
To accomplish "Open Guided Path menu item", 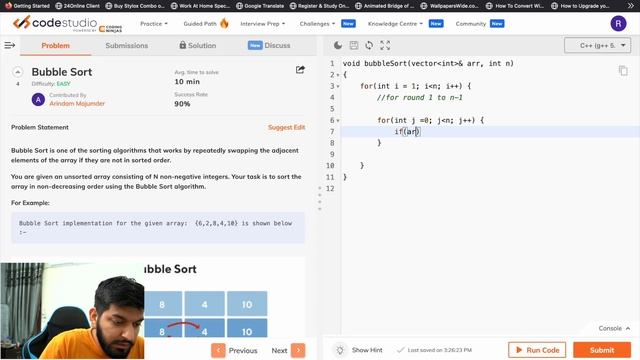I will coord(200,24).
